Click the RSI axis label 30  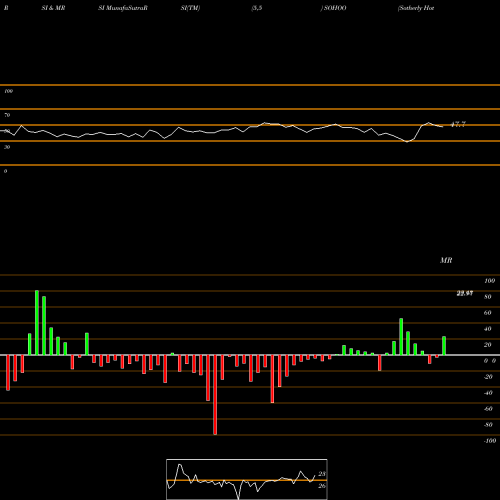(7, 147)
